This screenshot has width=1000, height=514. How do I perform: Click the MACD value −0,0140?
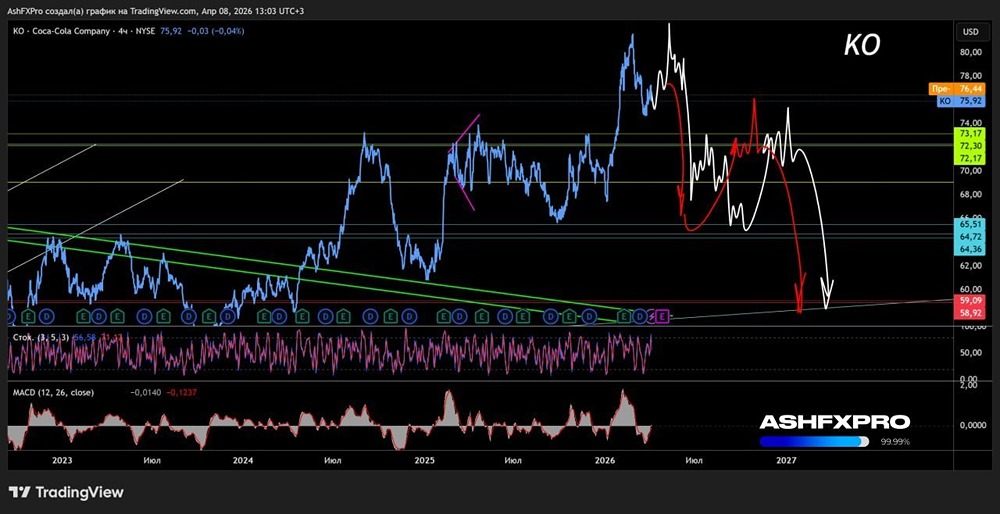coord(147,393)
